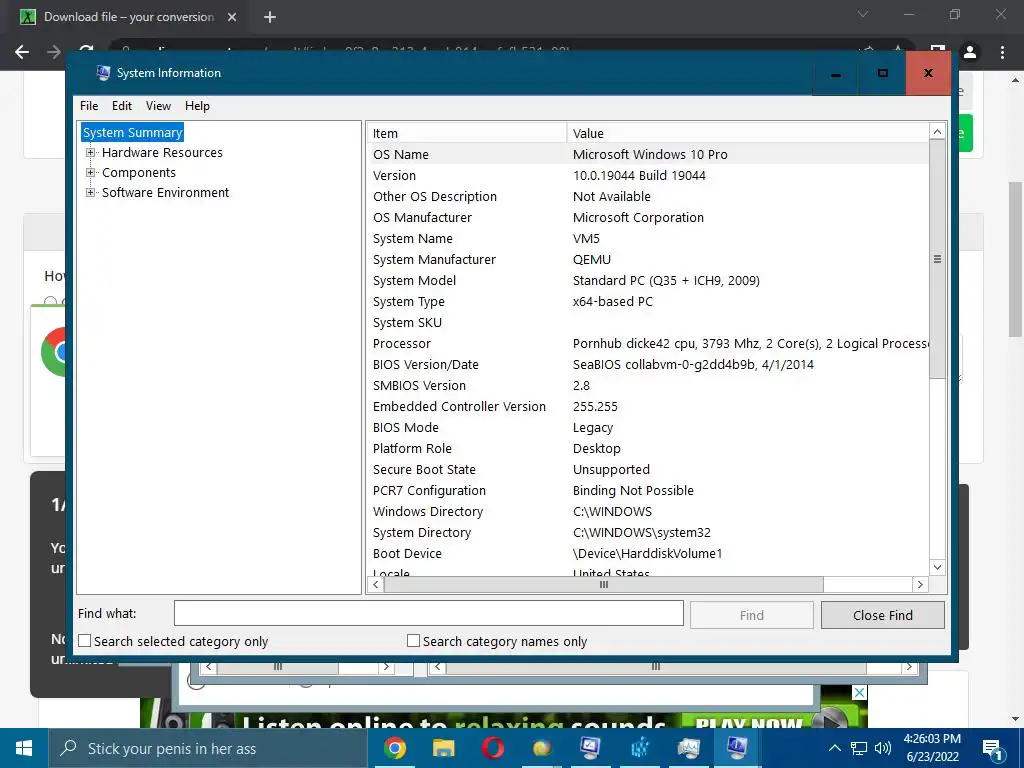Click the Value column header

[x=747, y=133]
